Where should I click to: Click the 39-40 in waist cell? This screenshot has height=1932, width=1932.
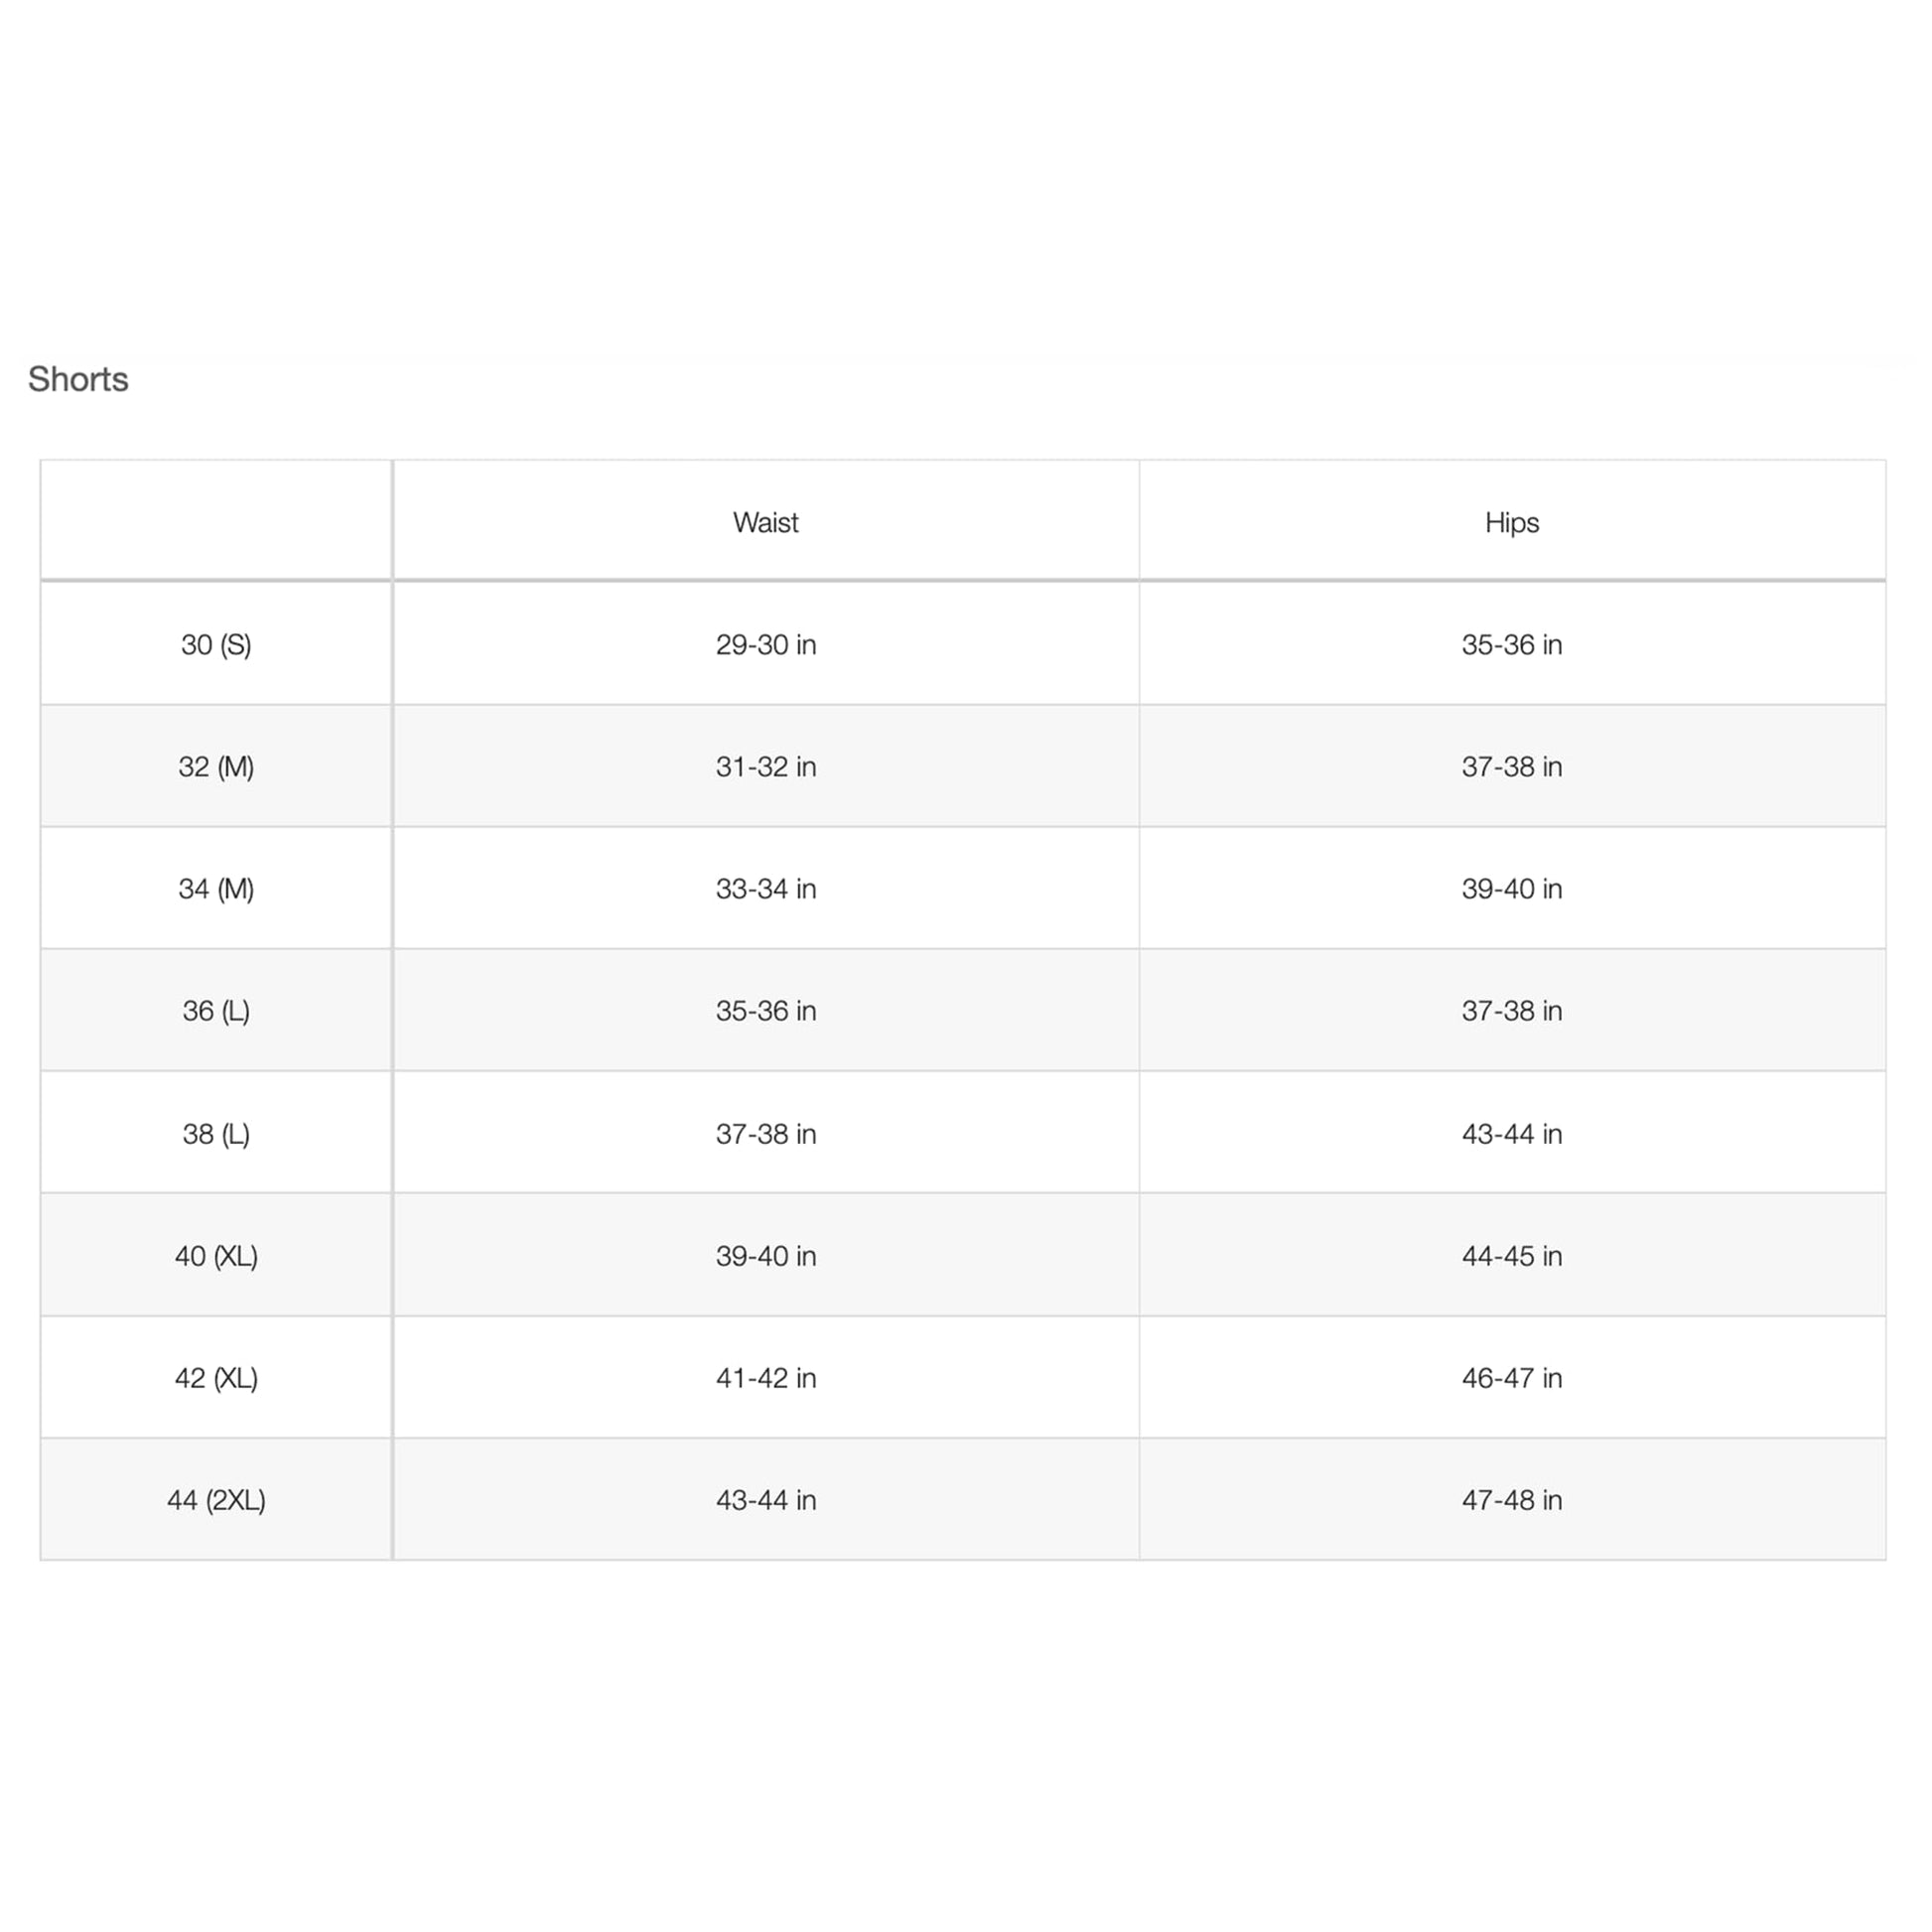tap(765, 1255)
